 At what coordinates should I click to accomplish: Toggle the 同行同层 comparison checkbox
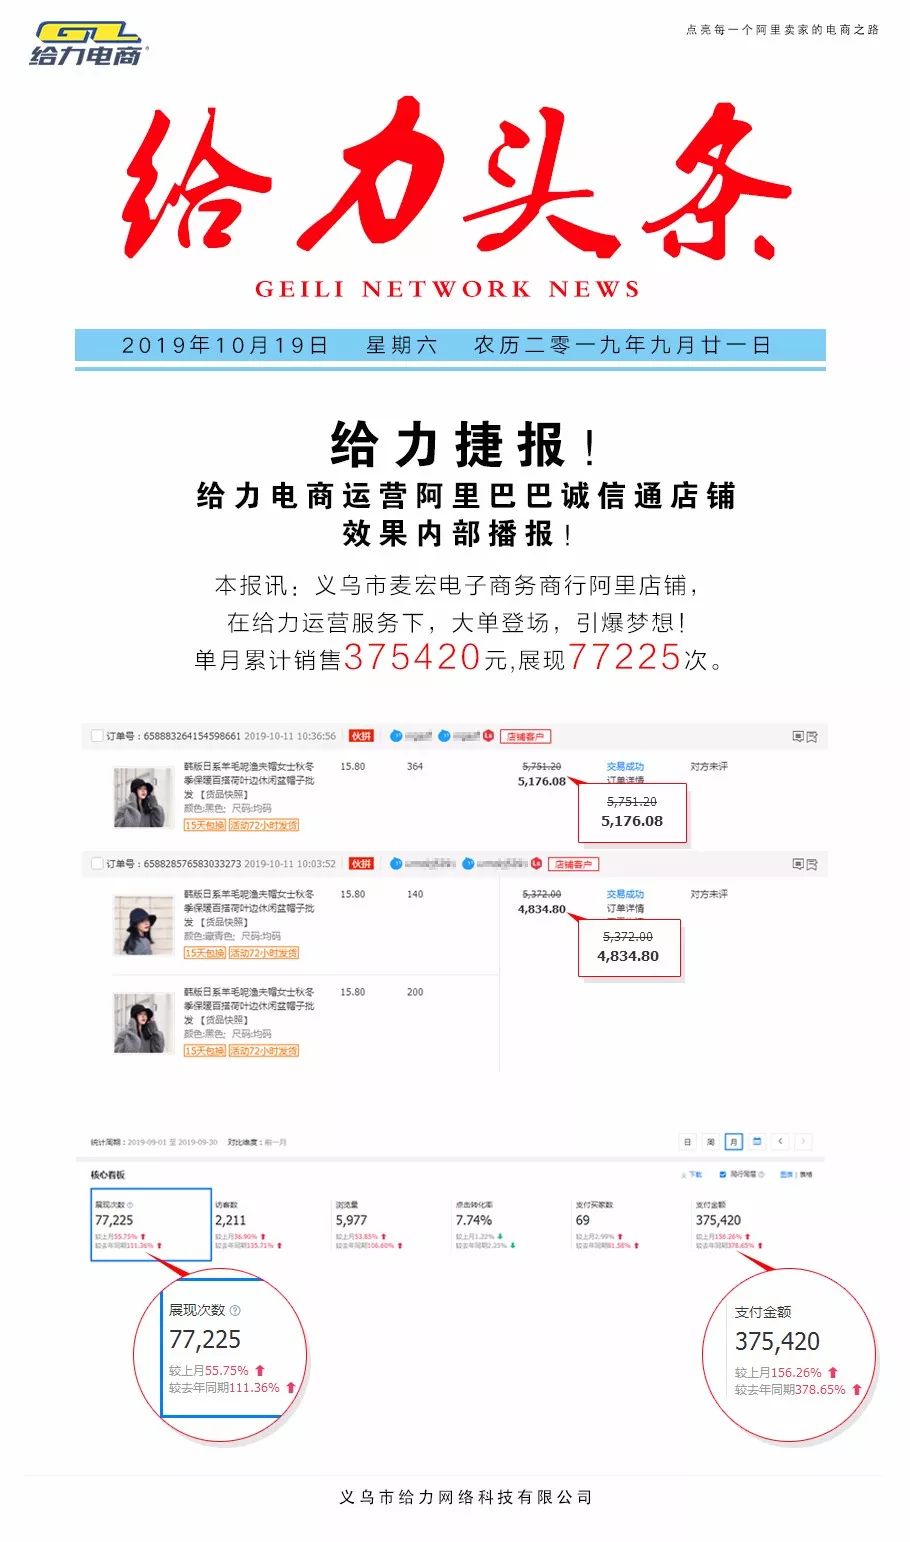tap(723, 1174)
